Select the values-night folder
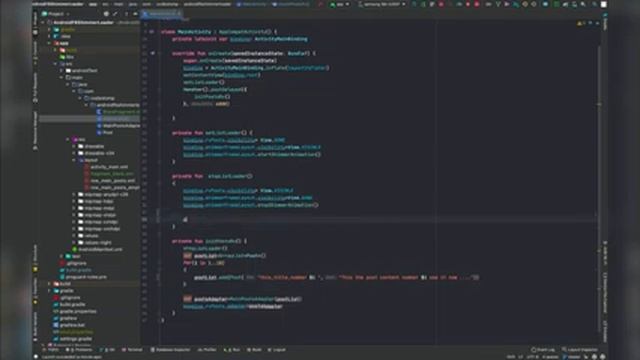The width and height of the screenshot is (640, 360). click(x=95, y=242)
